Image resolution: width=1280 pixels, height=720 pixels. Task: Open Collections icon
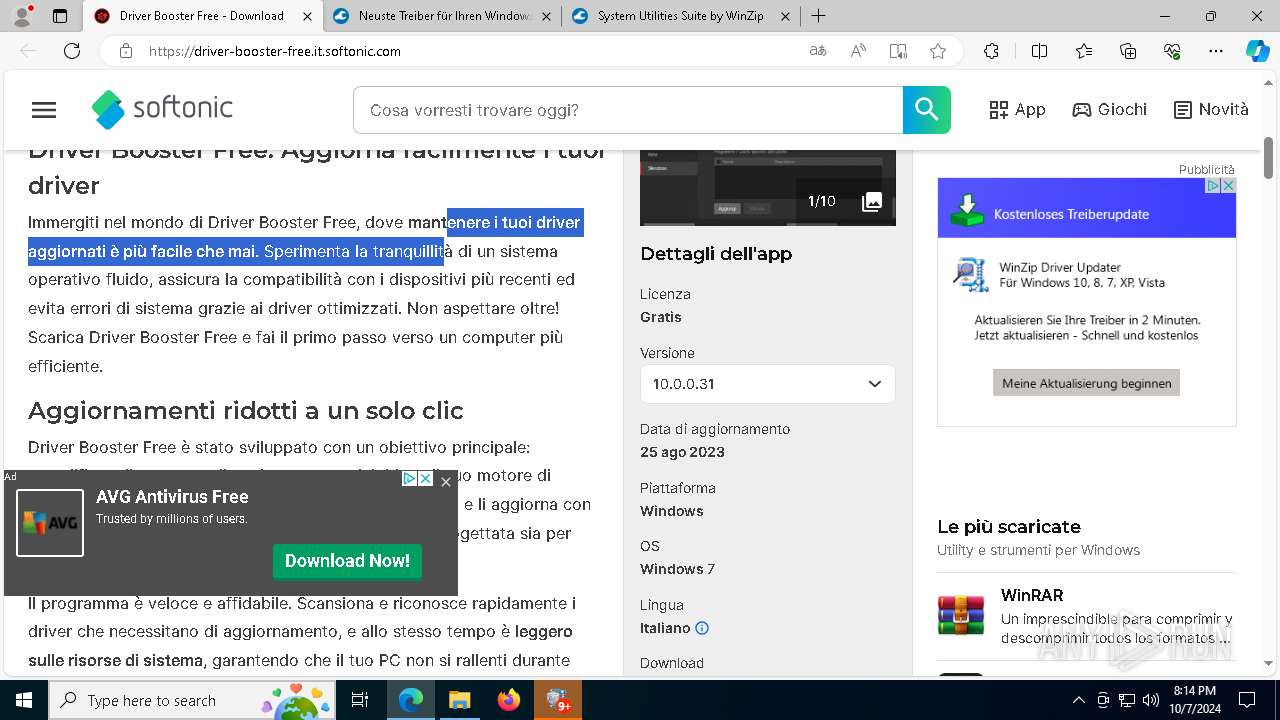click(1128, 51)
